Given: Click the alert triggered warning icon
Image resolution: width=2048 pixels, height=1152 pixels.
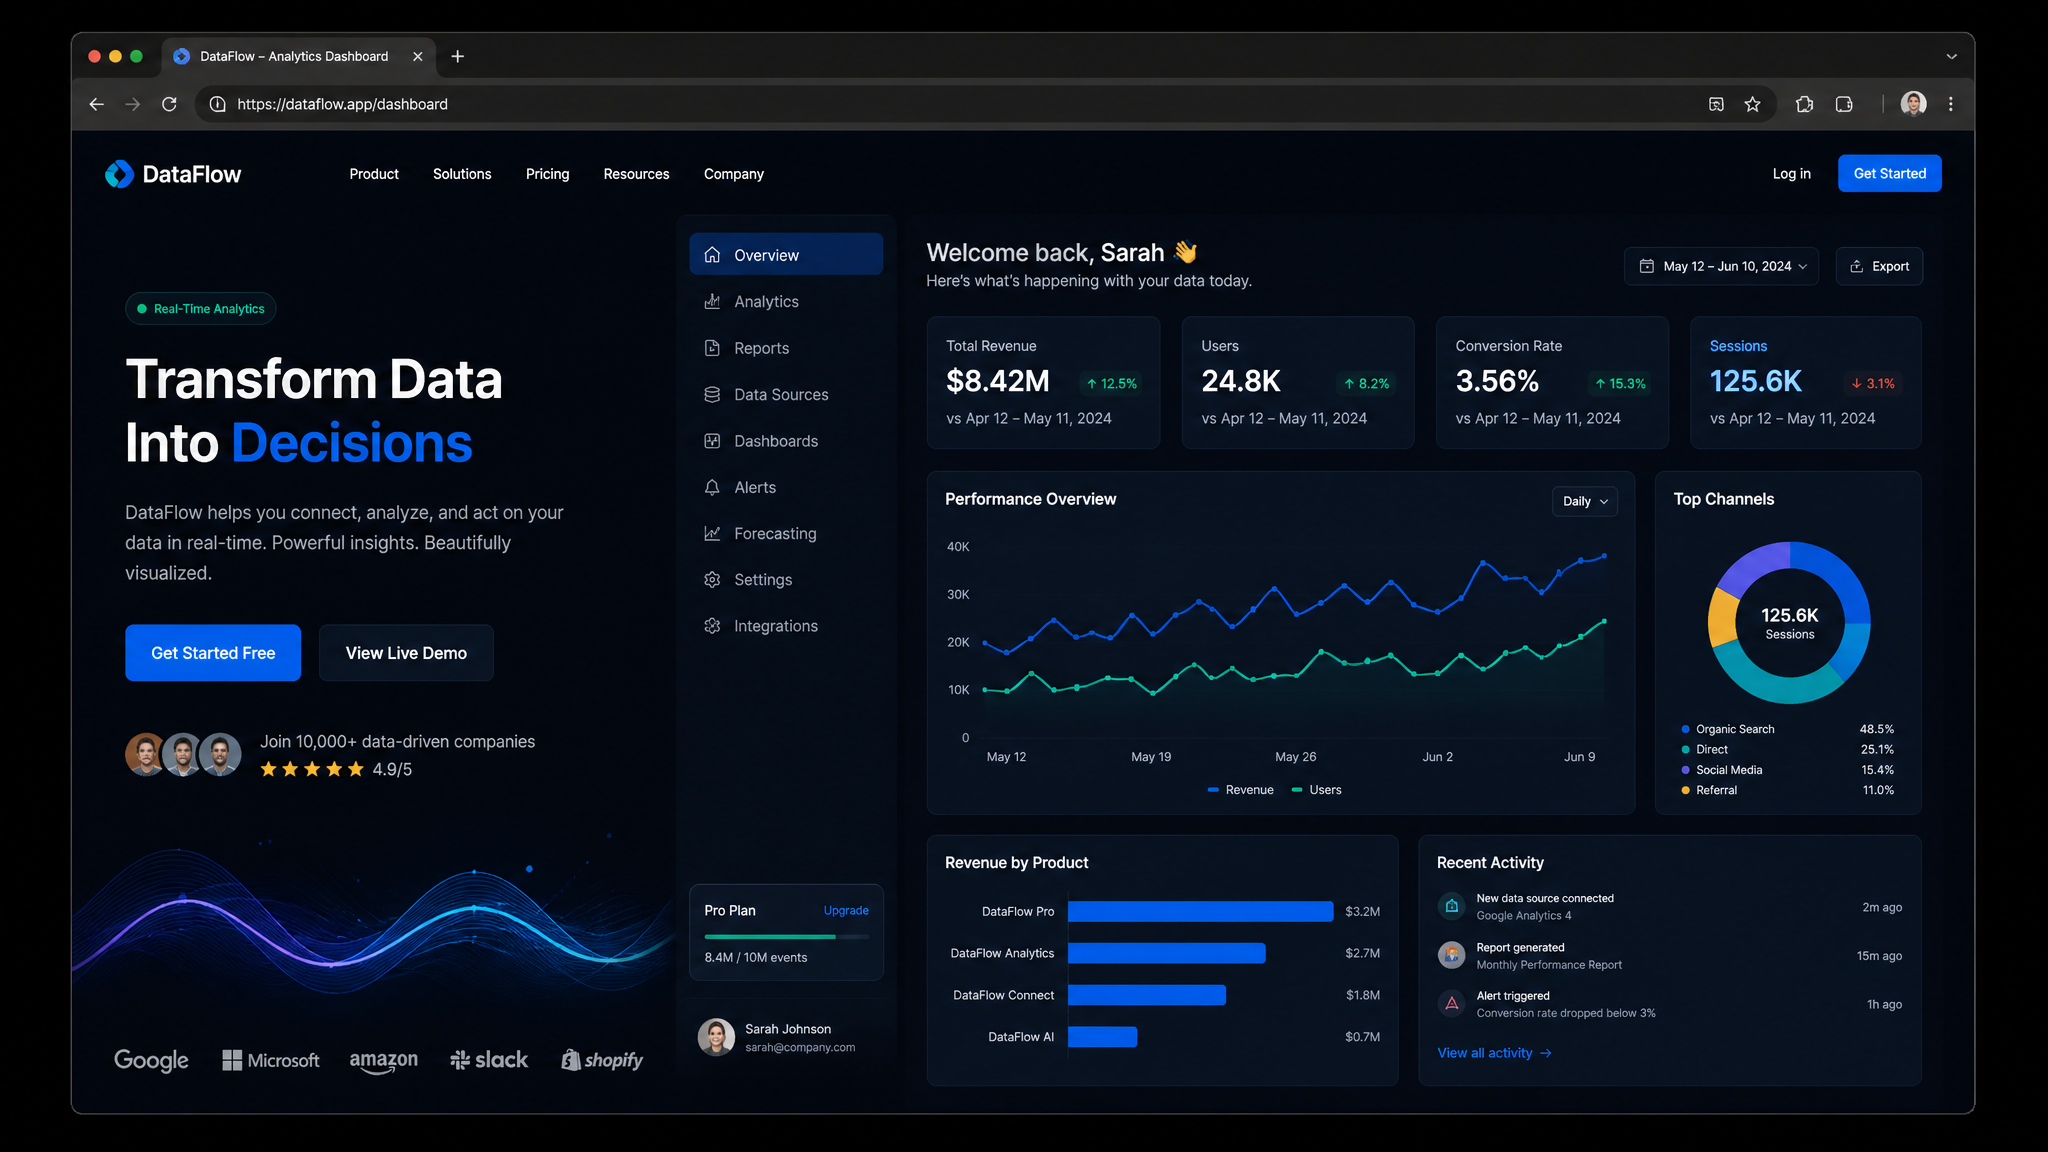Looking at the screenshot, I should pyautogui.click(x=1451, y=1003).
